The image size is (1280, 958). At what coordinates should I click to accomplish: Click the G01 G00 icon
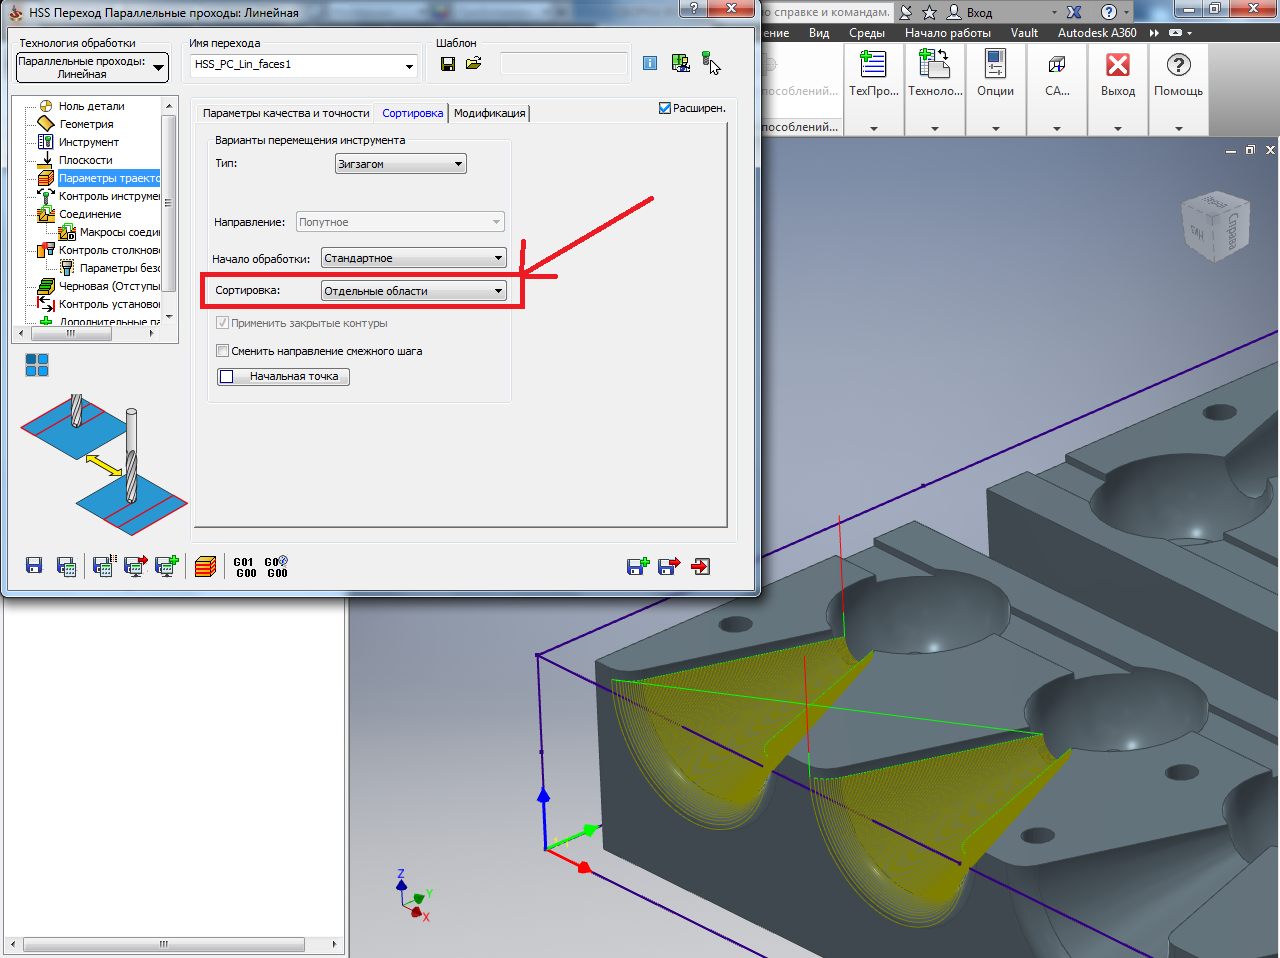[246, 567]
